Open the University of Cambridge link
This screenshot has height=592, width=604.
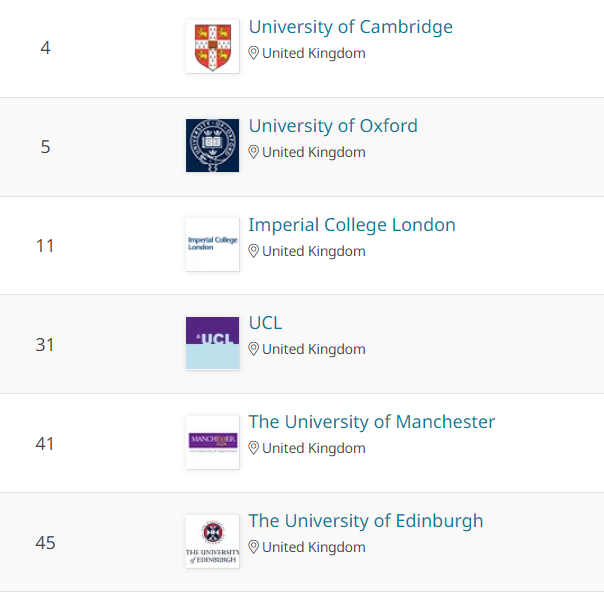pos(351,27)
